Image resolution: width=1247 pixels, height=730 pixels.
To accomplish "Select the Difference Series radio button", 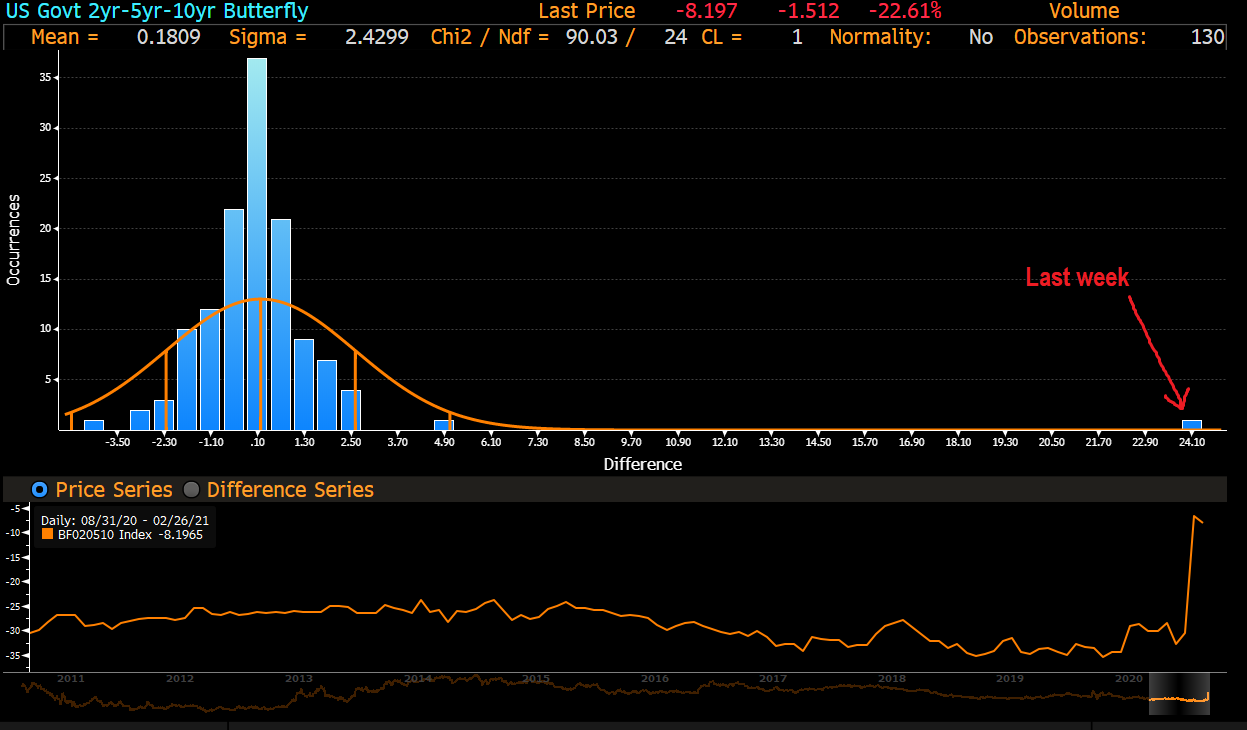I will tap(190, 490).
